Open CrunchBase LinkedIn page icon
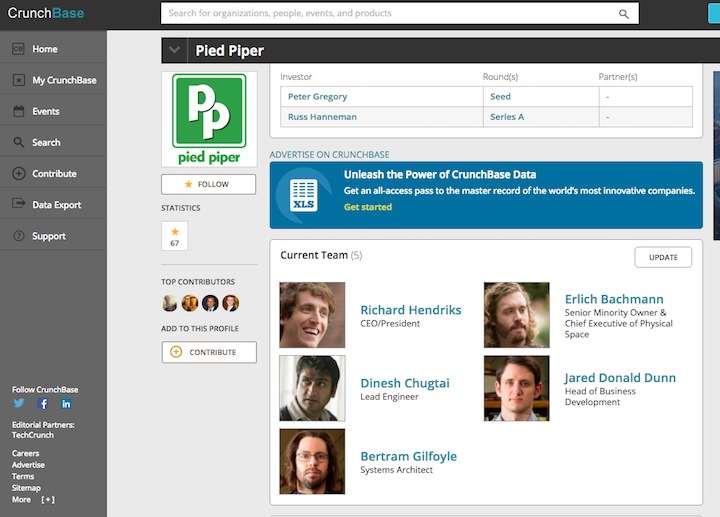The image size is (720, 517). (x=66, y=404)
